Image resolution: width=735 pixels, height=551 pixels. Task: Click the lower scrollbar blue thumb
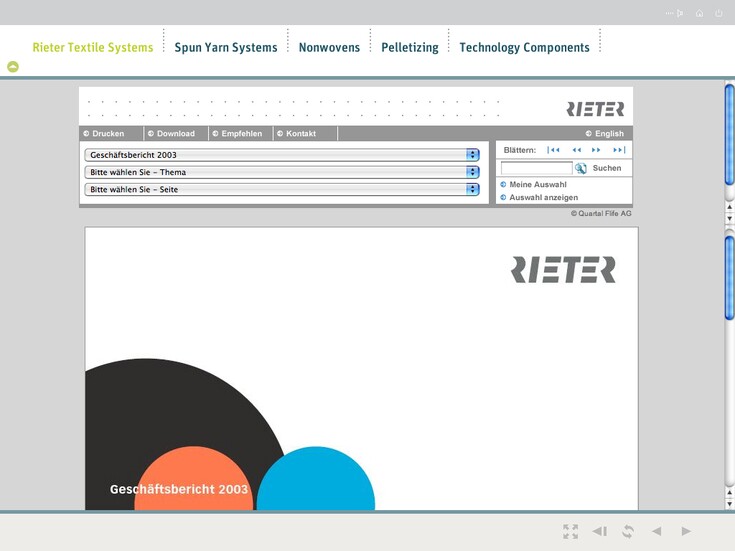point(729,278)
